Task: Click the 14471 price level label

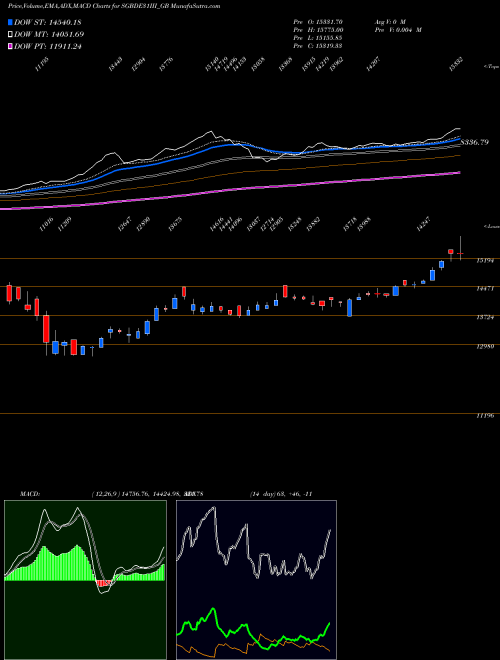Action: click(485, 289)
